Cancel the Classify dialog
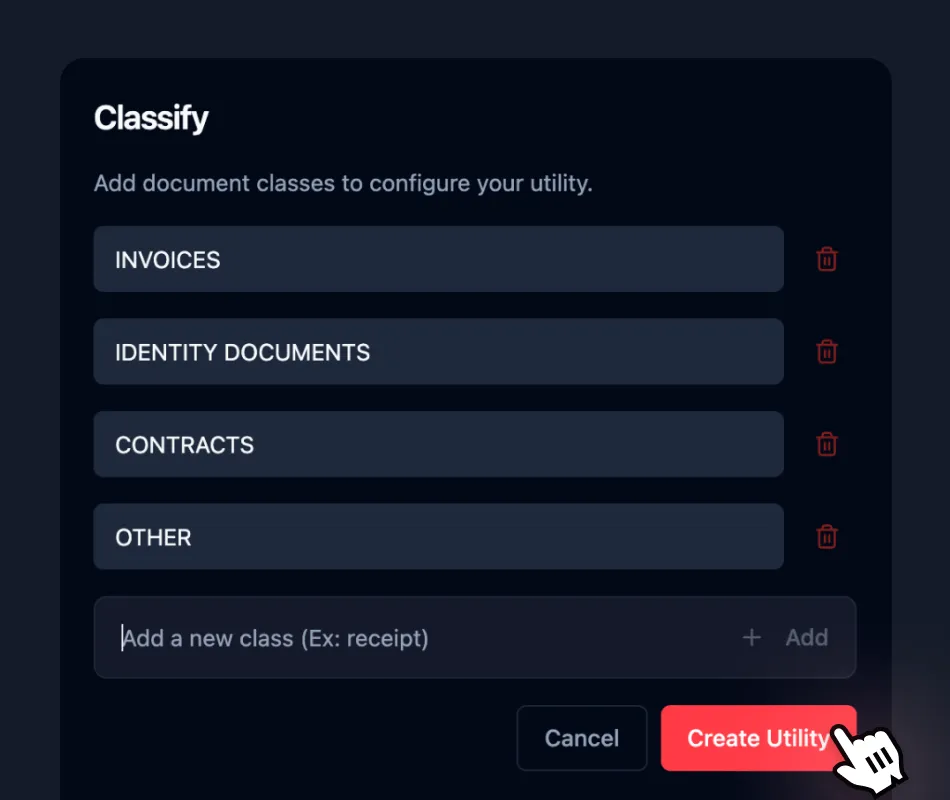950x800 pixels. (581, 738)
